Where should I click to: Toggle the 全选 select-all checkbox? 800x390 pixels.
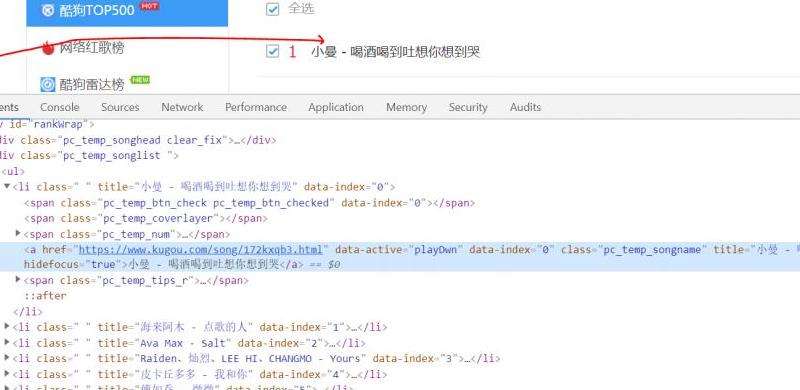(273, 9)
